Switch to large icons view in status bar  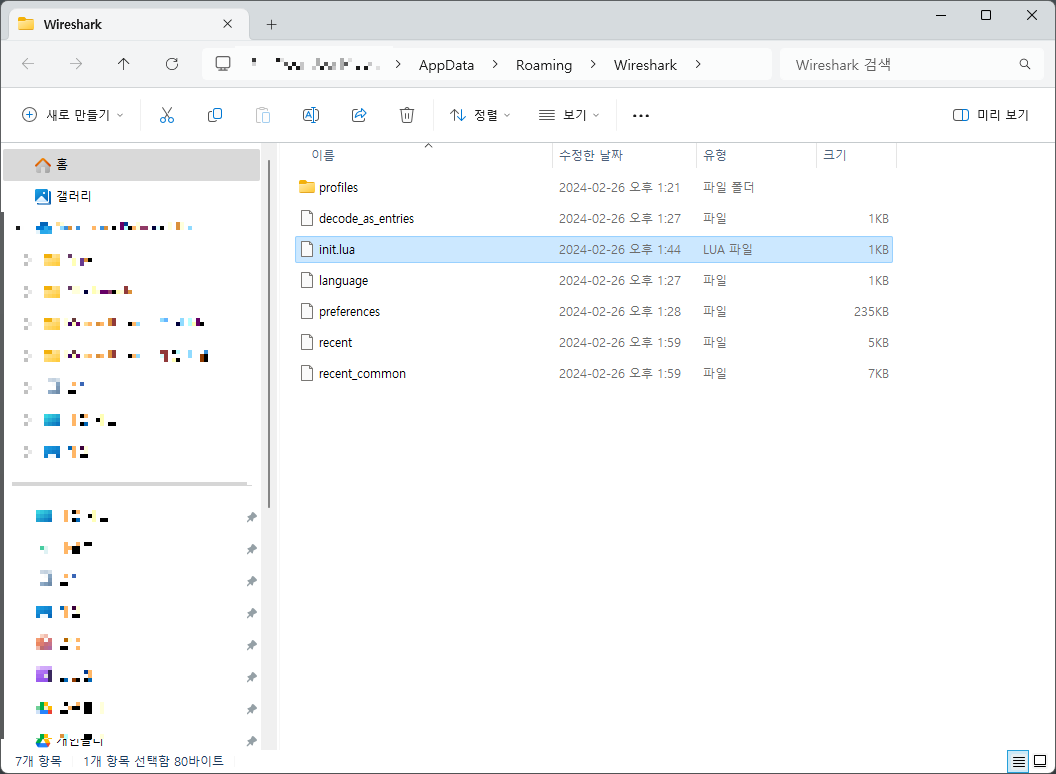[x=1040, y=761]
